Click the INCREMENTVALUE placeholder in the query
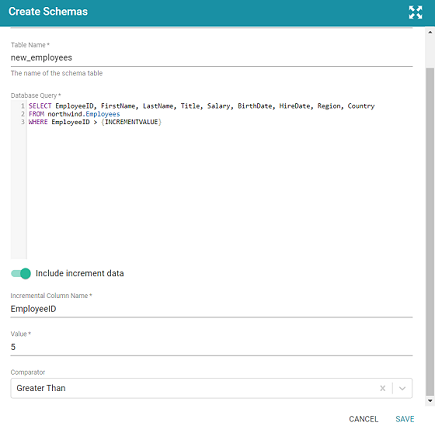 [131, 122]
